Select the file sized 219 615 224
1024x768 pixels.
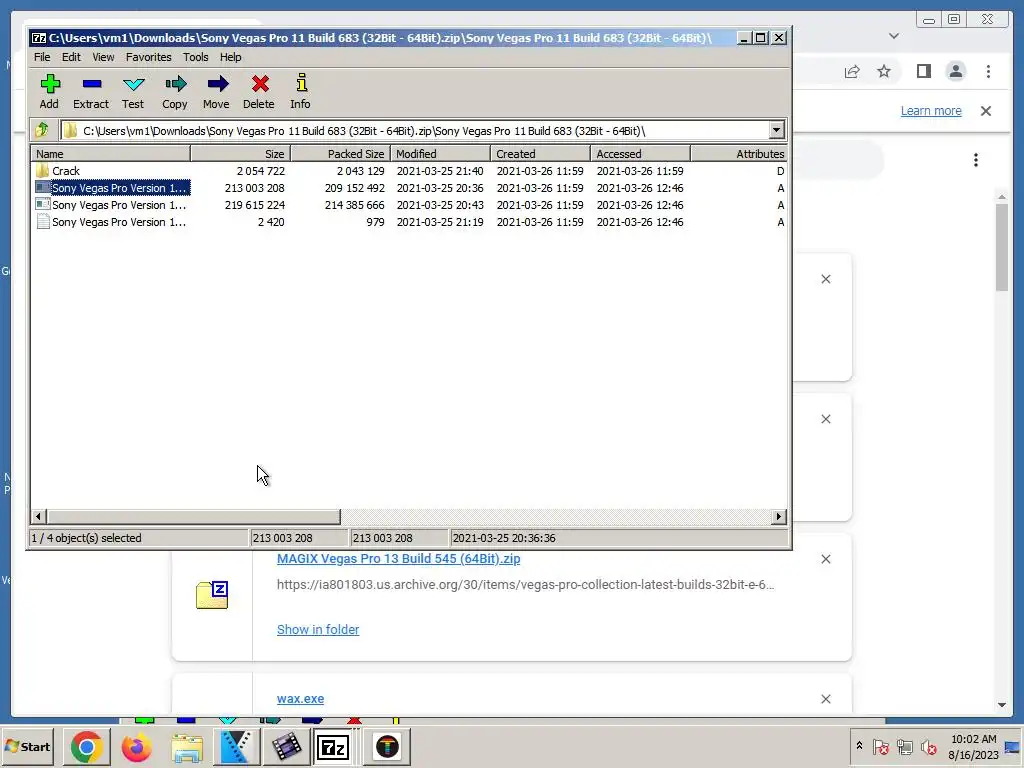pyautogui.click(x=409, y=205)
